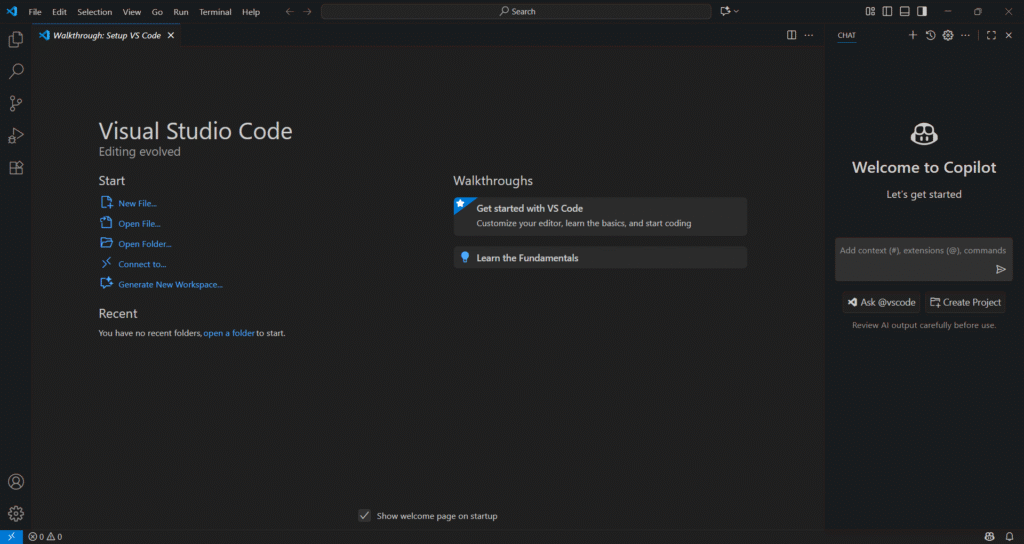Click the send arrow in chat input
Viewport: 1024px width, 544px height.
[x=1000, y=269]
